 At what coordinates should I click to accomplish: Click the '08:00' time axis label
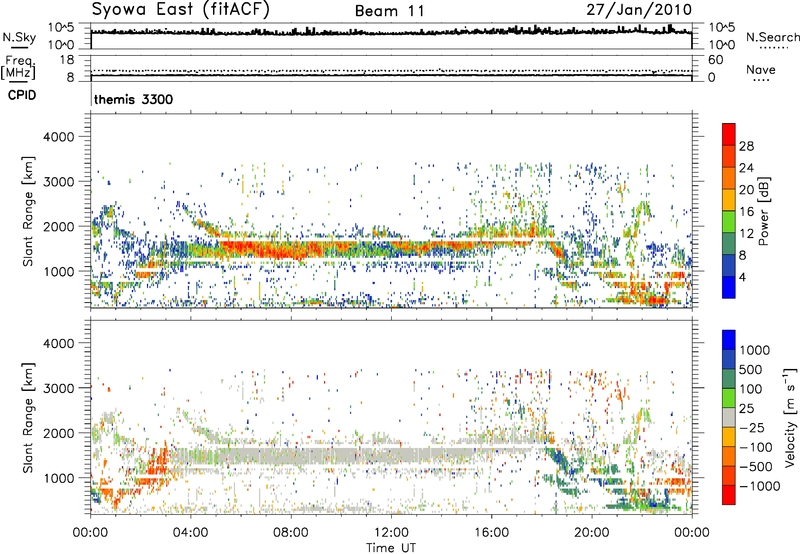[291, 533]
